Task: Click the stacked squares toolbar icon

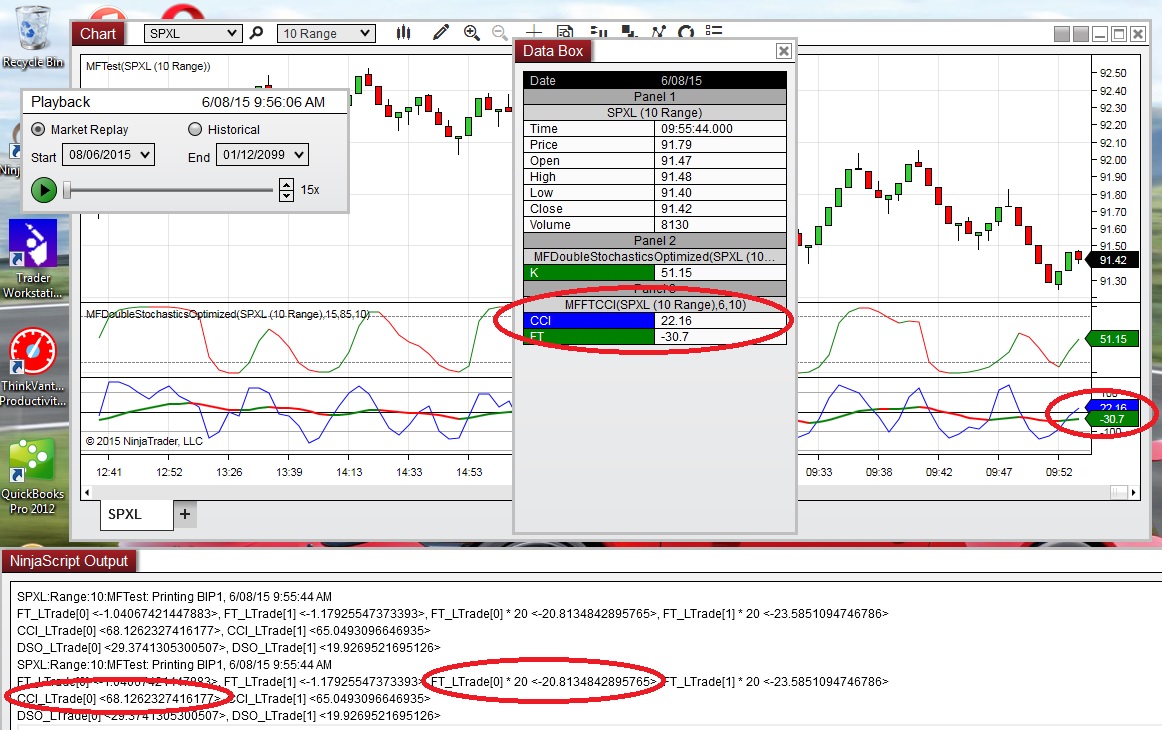Action: 629,31
